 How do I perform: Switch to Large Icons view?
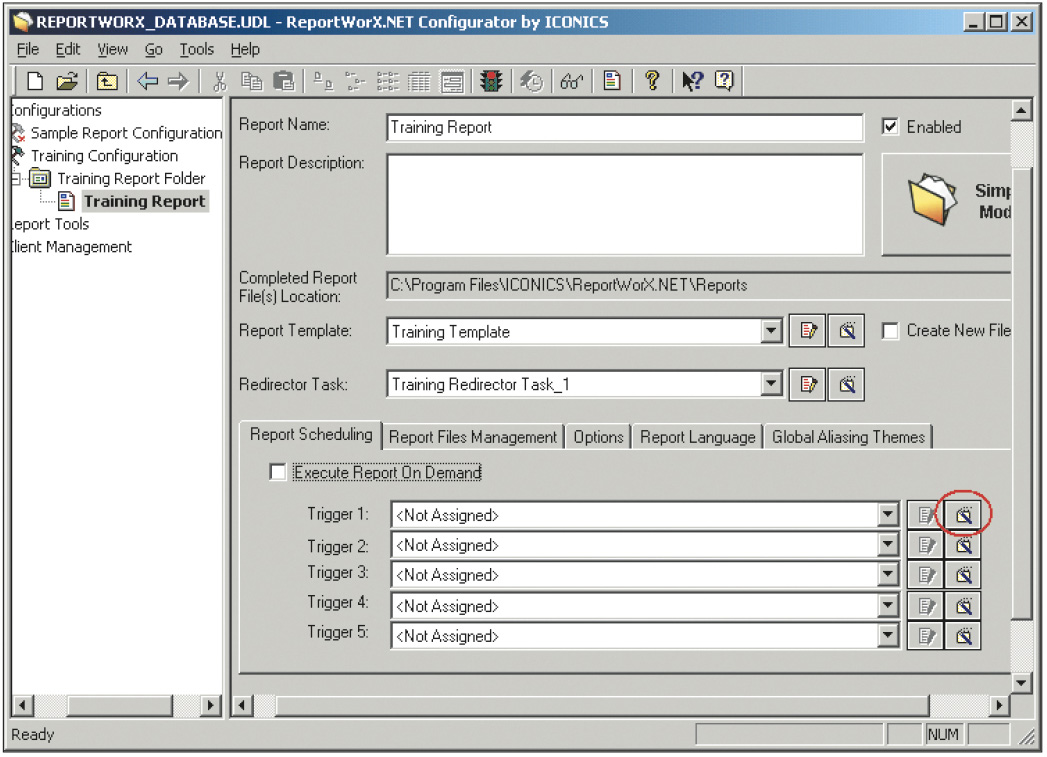(323, 81)
